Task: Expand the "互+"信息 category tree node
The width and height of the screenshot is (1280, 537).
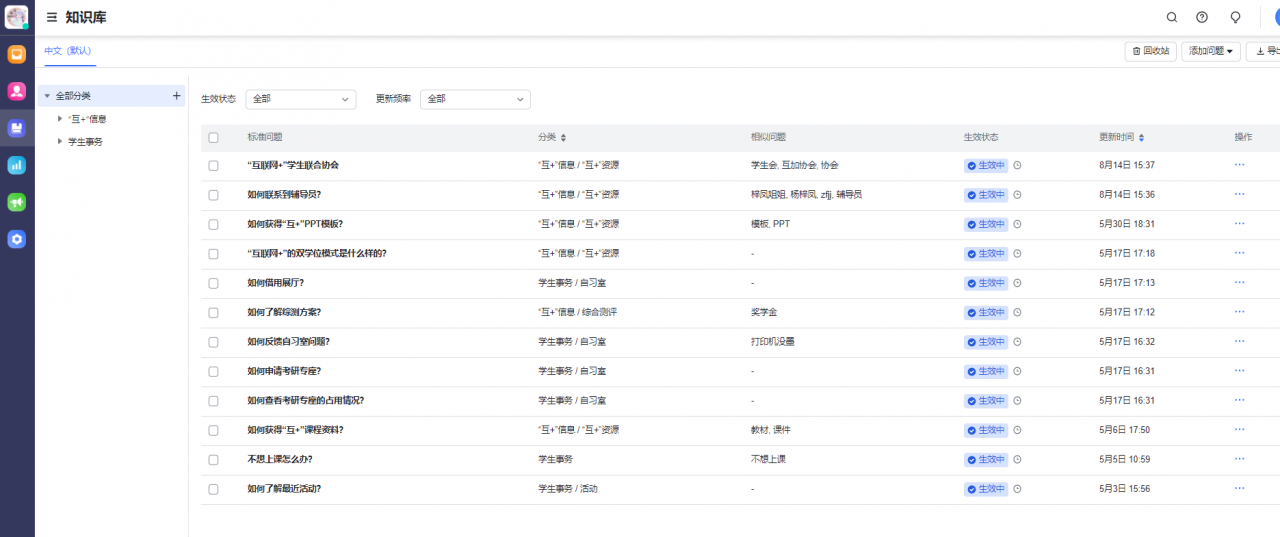Action: point(60,119)
